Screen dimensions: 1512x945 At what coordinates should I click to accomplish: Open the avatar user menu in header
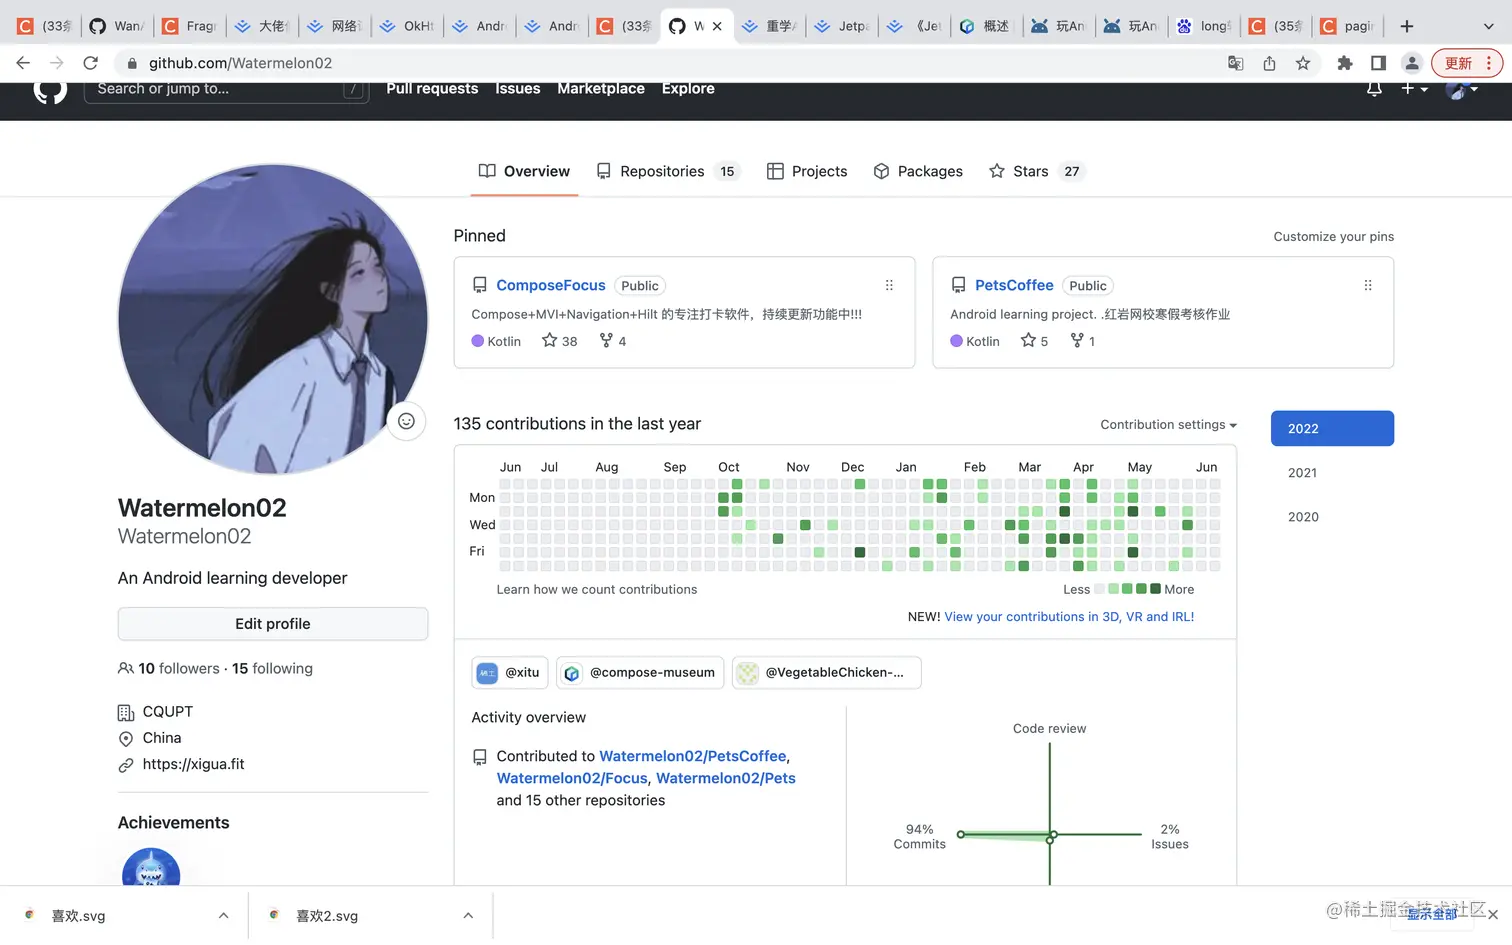click(1462, 89)
